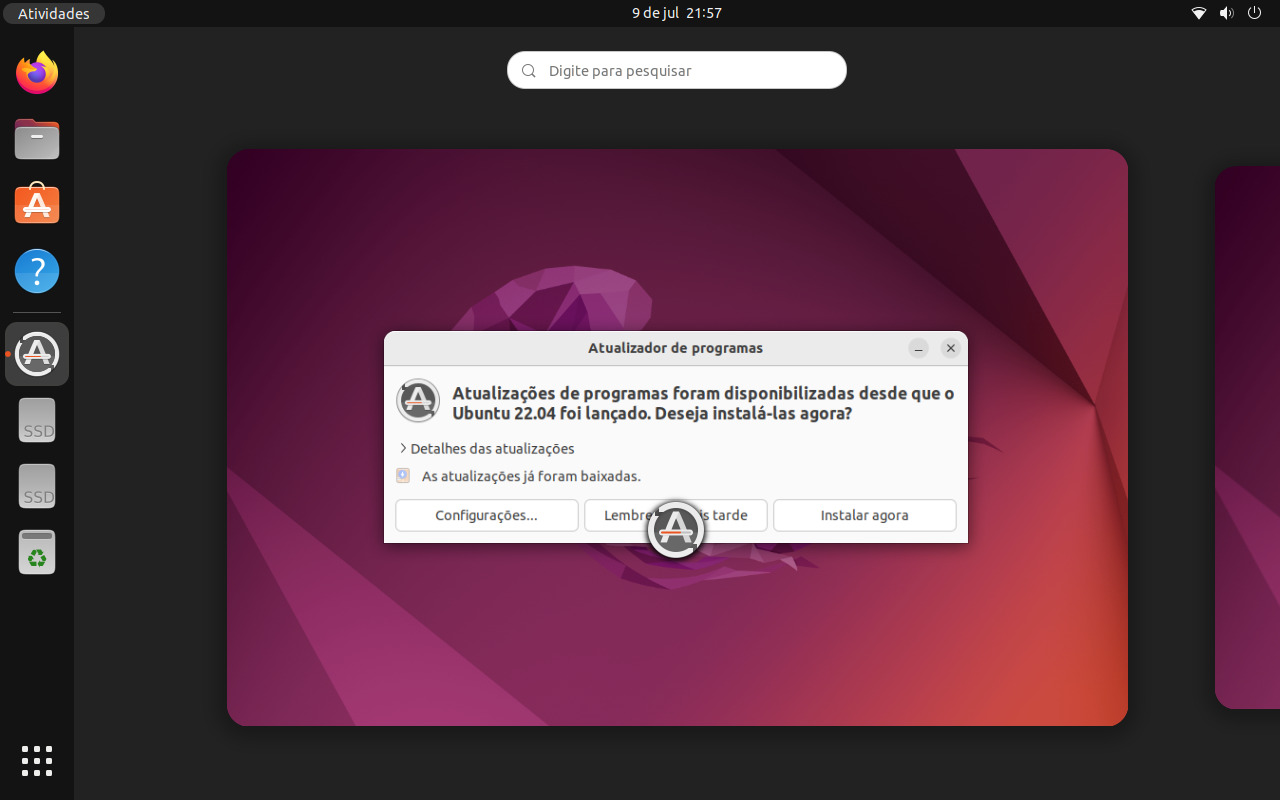Switch to the second workspace thumbnail
Viewport: 1280px width, 800px height.
(x=1247, y=437)
